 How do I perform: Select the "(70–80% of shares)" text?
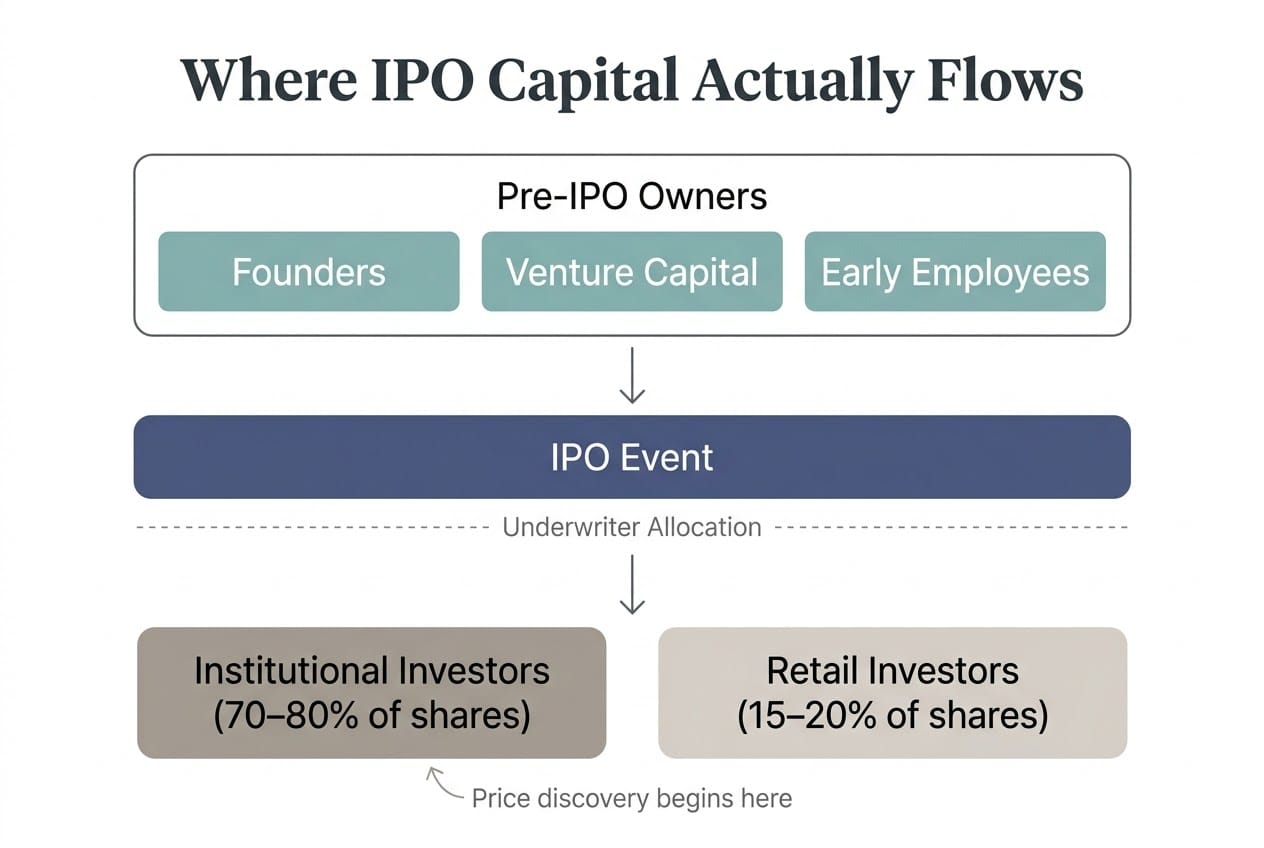click(372, 716)
